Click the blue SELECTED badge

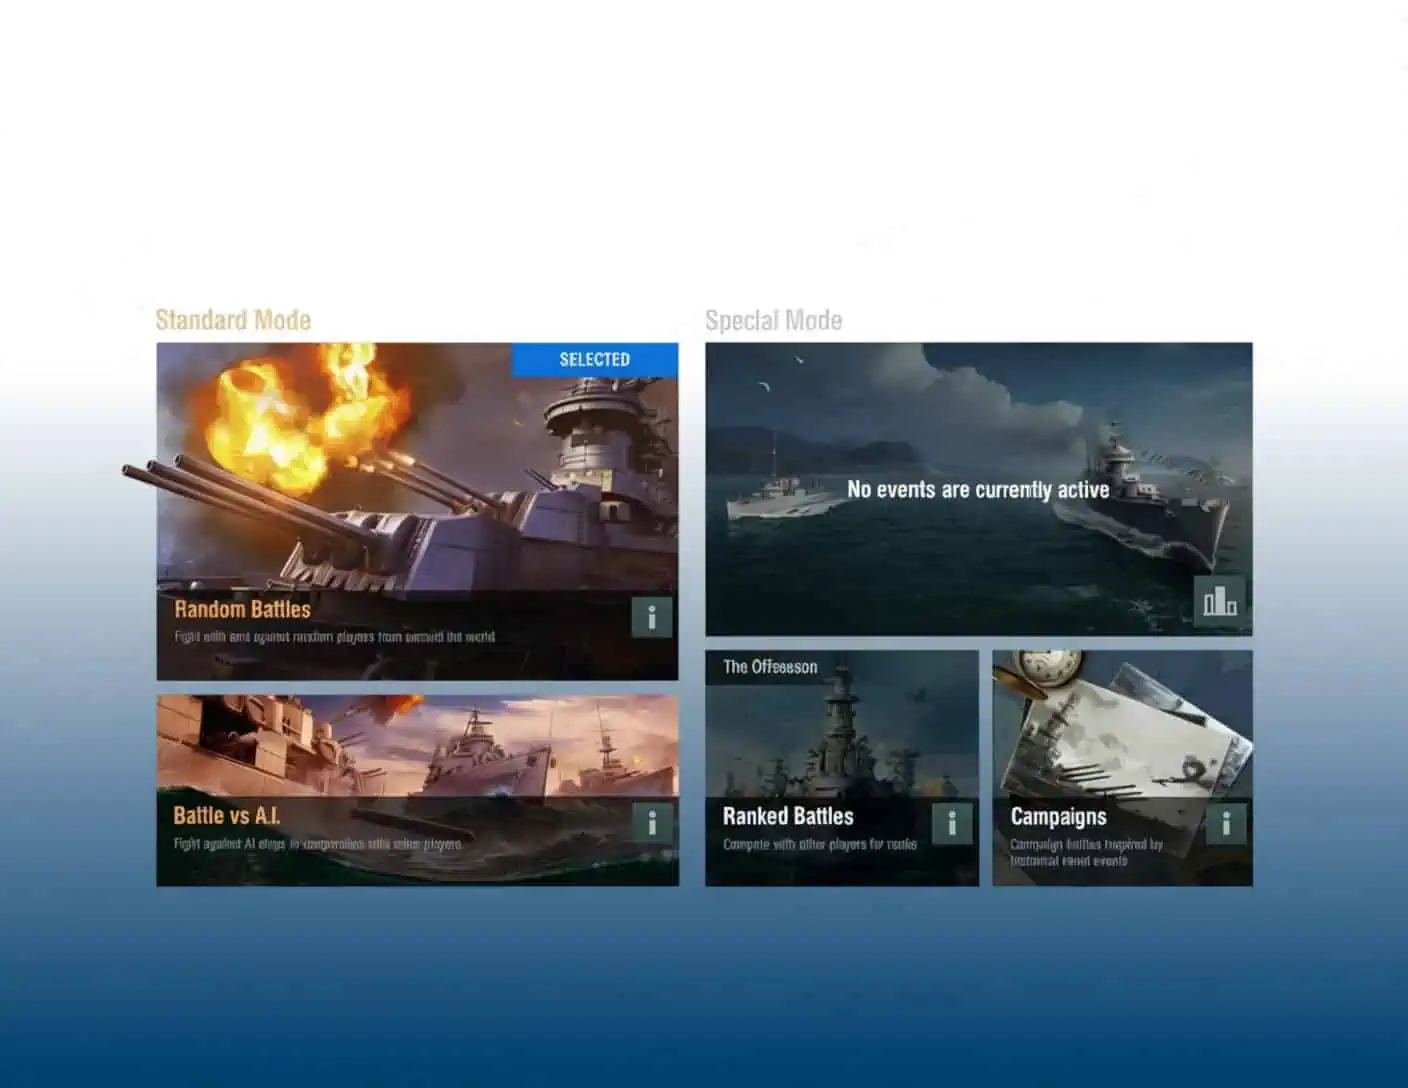595,360
